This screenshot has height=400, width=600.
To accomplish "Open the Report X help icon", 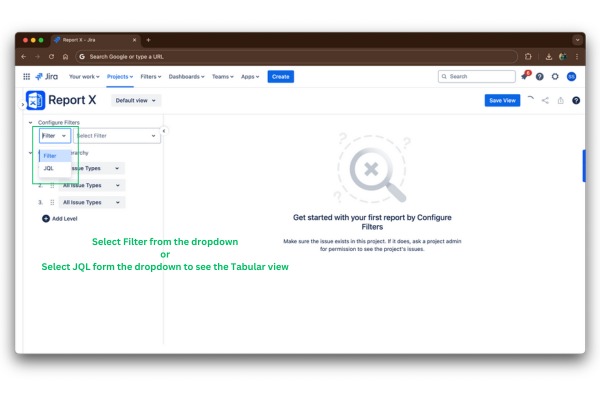I will point(576,100).
